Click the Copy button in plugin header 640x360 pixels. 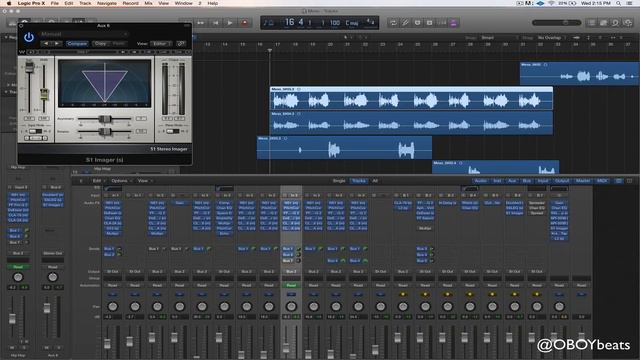100,43
